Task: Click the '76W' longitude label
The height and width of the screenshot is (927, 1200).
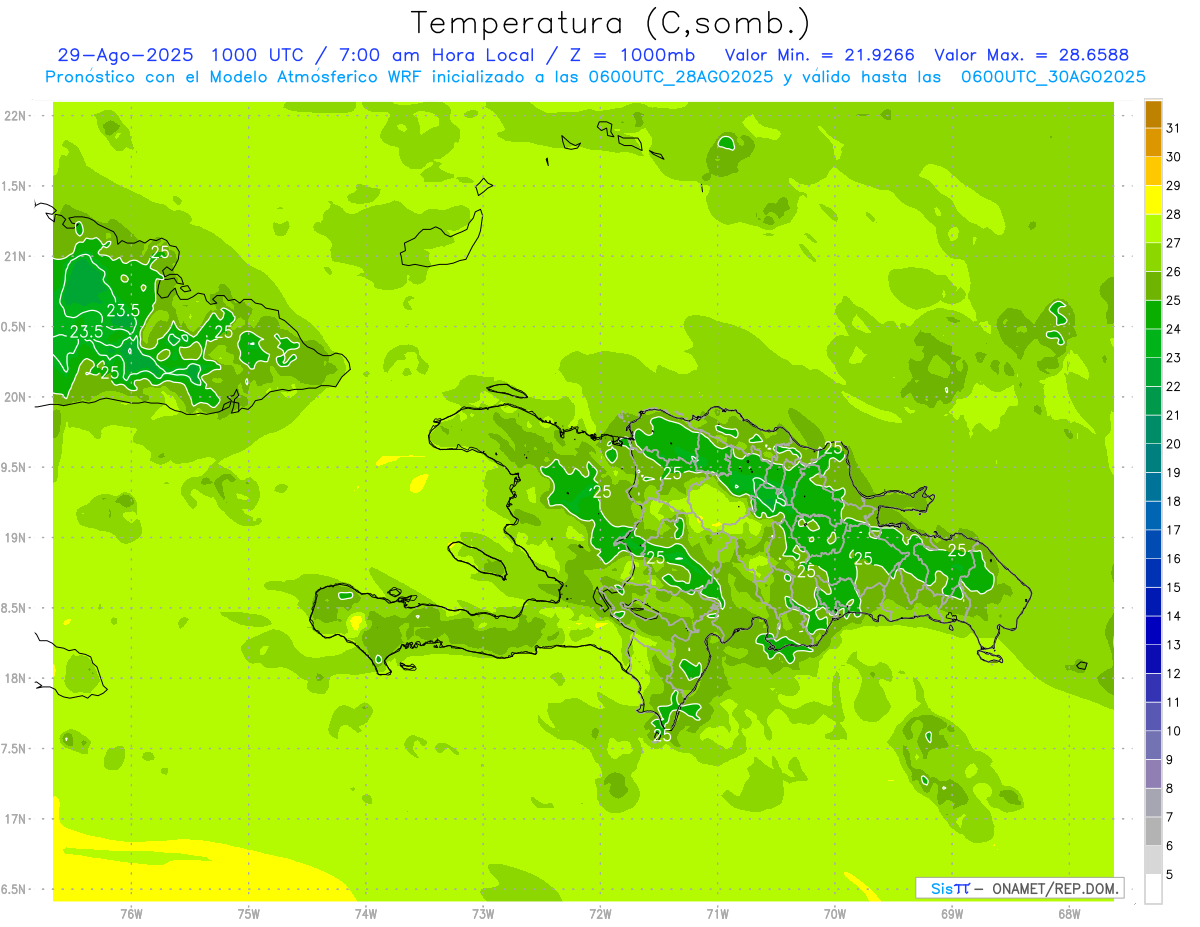Action: [x=131, y=914]
